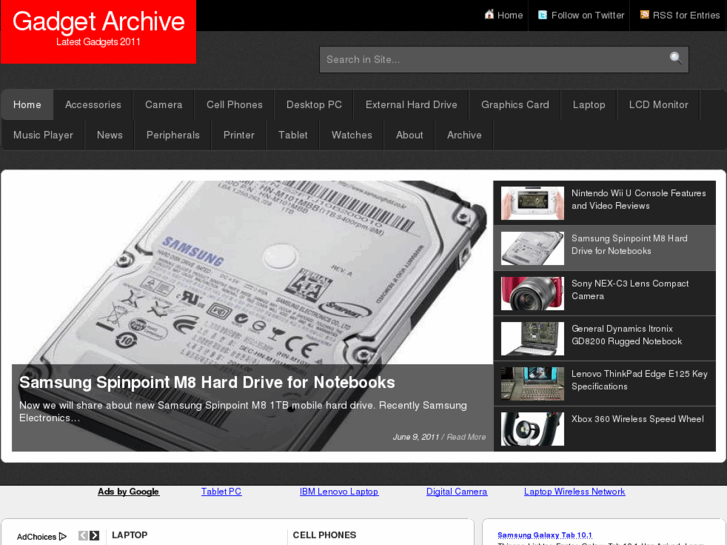Image resolution: width=727 pixels, height=545 pixels.
Task: Click the Home link in top bar
Action: 510,15
